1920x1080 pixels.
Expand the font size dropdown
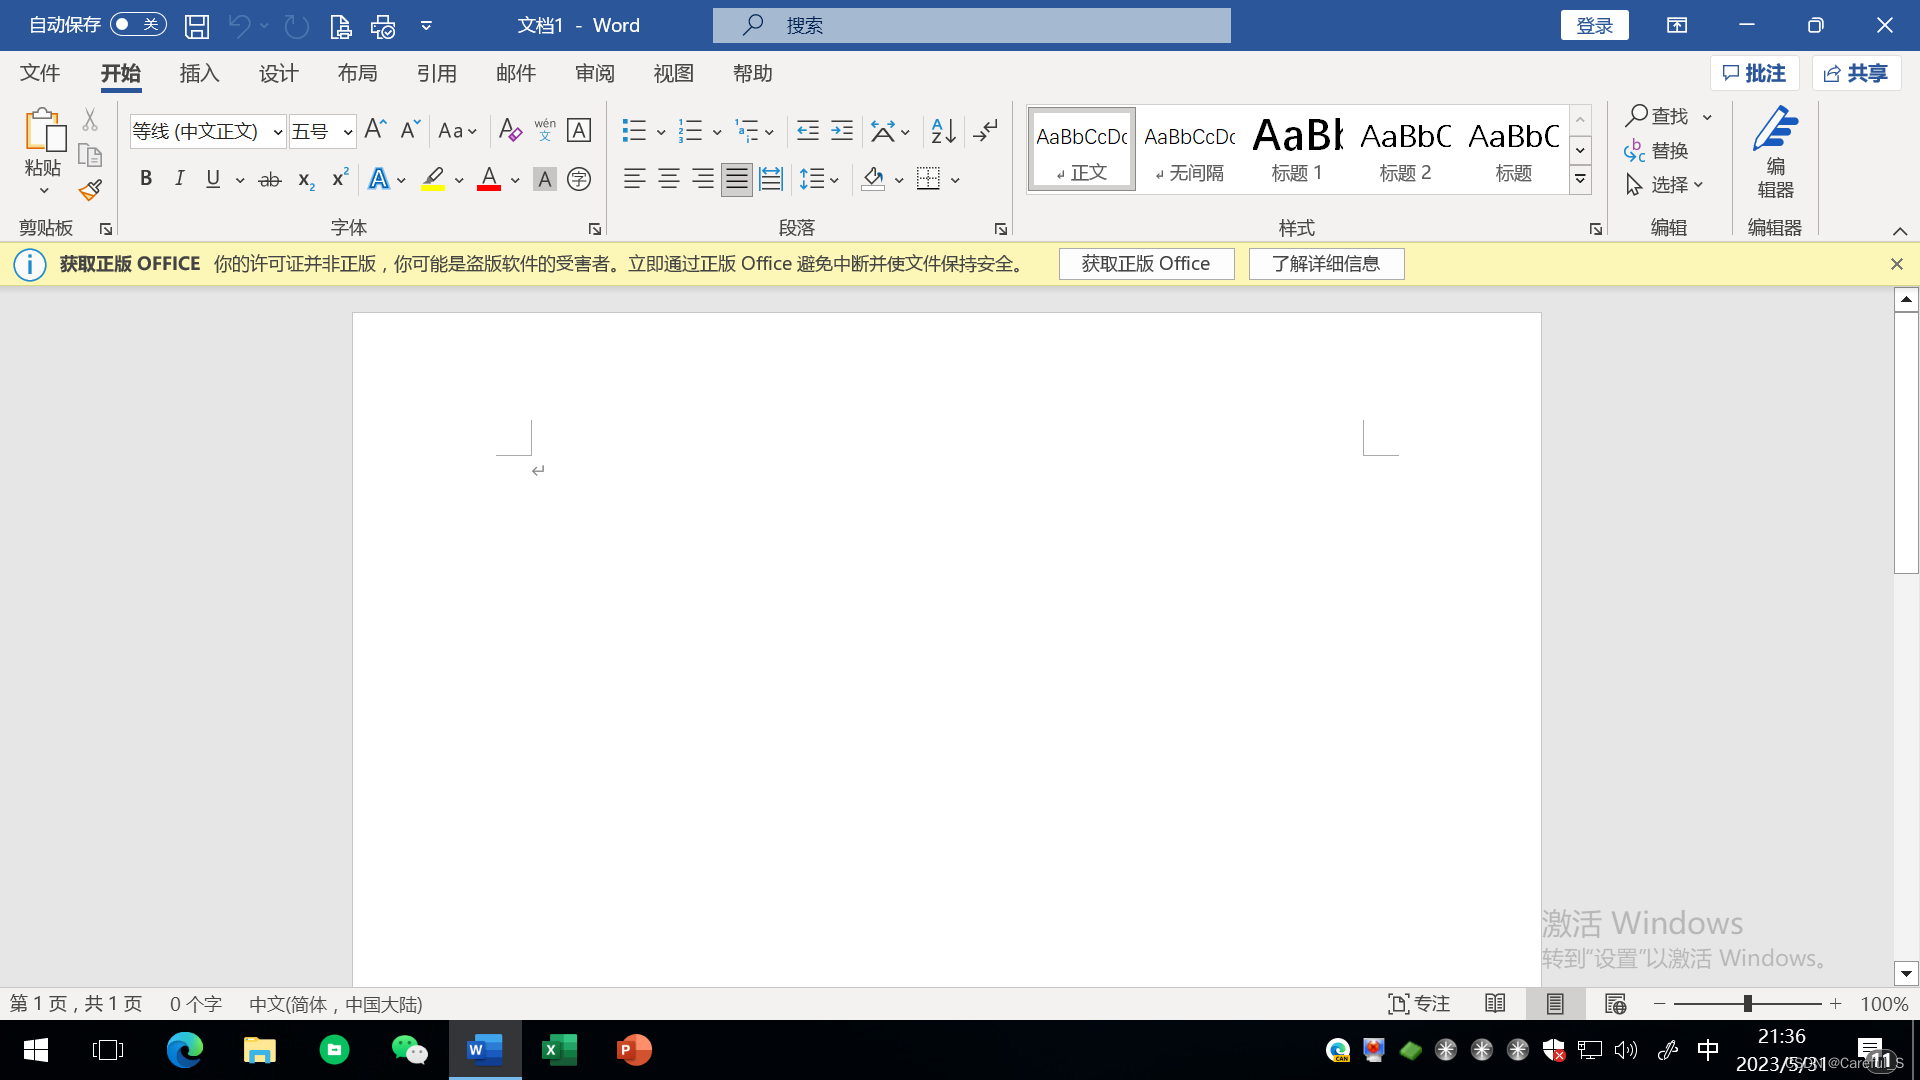tap(347, 132)
